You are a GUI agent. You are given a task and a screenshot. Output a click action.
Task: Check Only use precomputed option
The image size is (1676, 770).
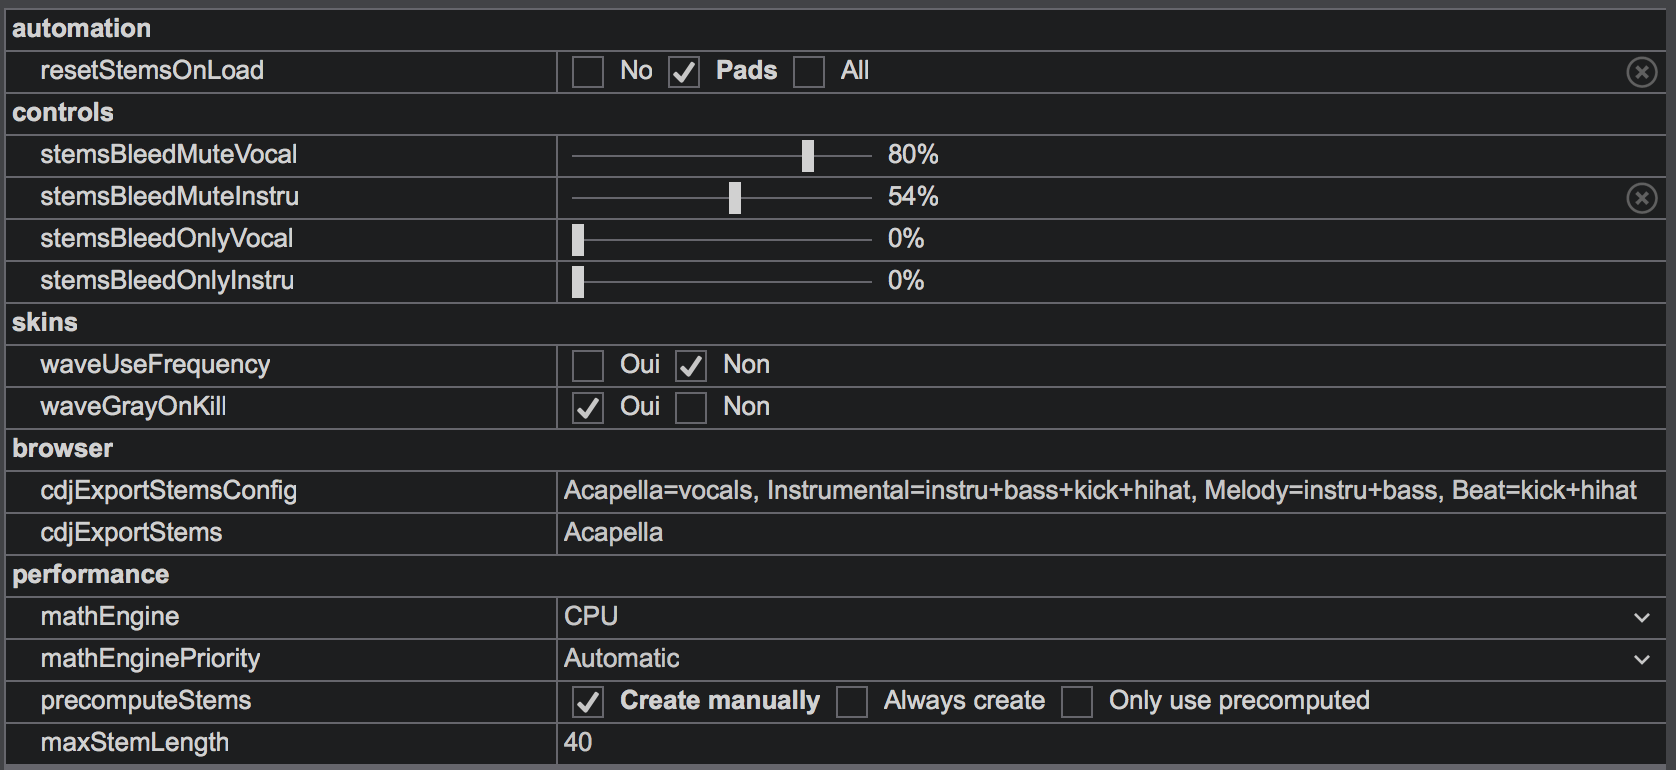[x=1077, y=702]
